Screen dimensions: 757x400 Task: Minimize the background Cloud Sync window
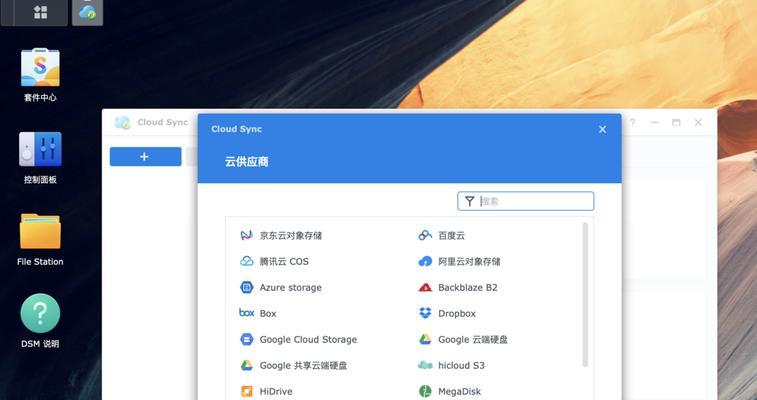click(x=654, y=123)
